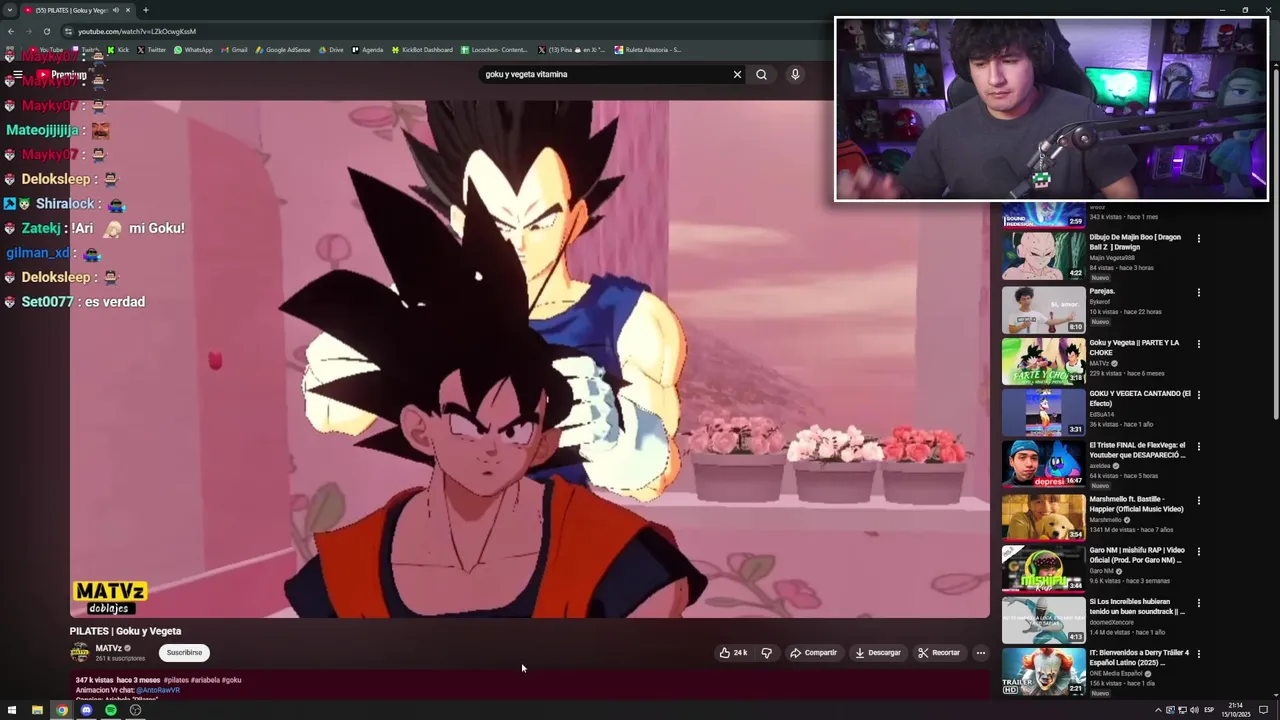Open the OBS Studio taskbar icon

(x=136, y=710)
